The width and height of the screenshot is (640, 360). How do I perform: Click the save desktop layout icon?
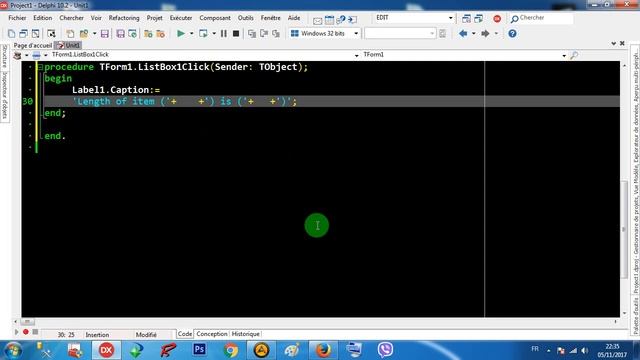point(466,18)
